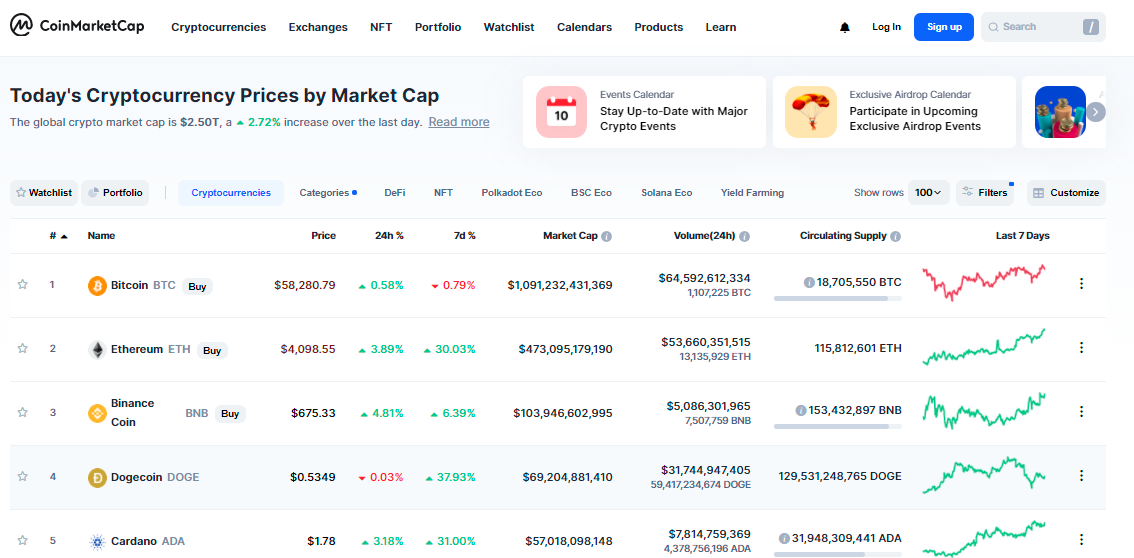The height and width of the screenshot is (558, 1134).
Task: Click the Dogecoin coin icon
Action: tap(97, 477)
